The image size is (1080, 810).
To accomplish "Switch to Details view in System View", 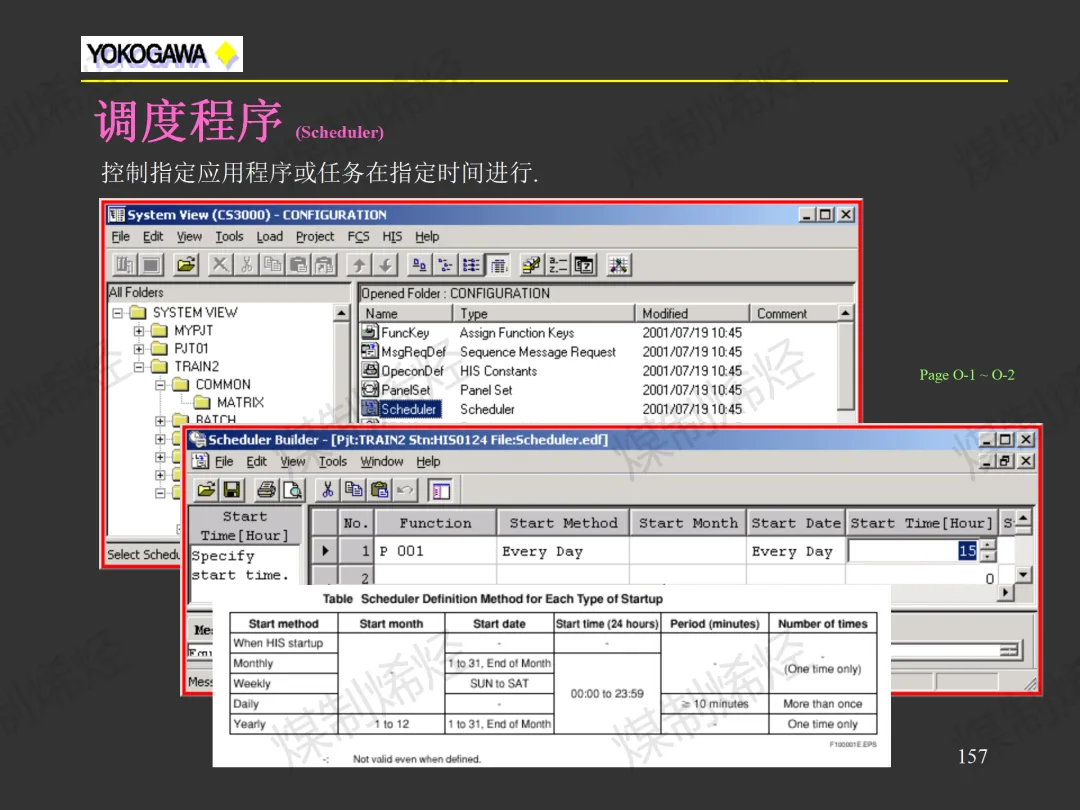I will click(x=497, y=264).
